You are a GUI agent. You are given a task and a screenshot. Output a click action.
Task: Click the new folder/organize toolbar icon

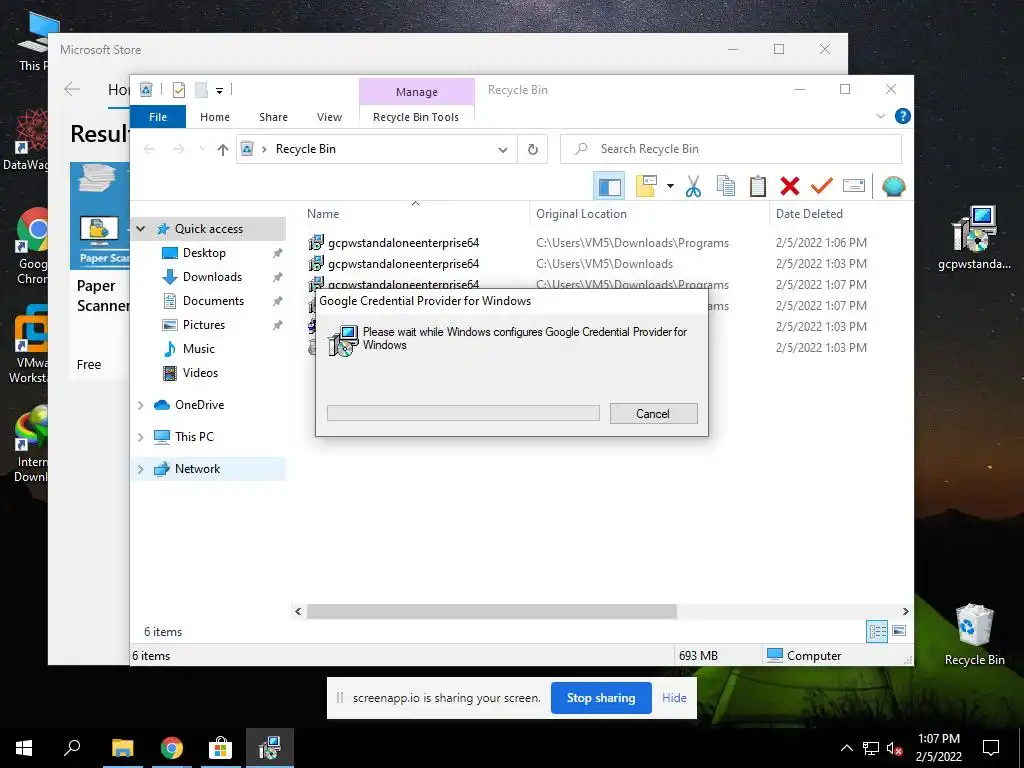[646, 186]
